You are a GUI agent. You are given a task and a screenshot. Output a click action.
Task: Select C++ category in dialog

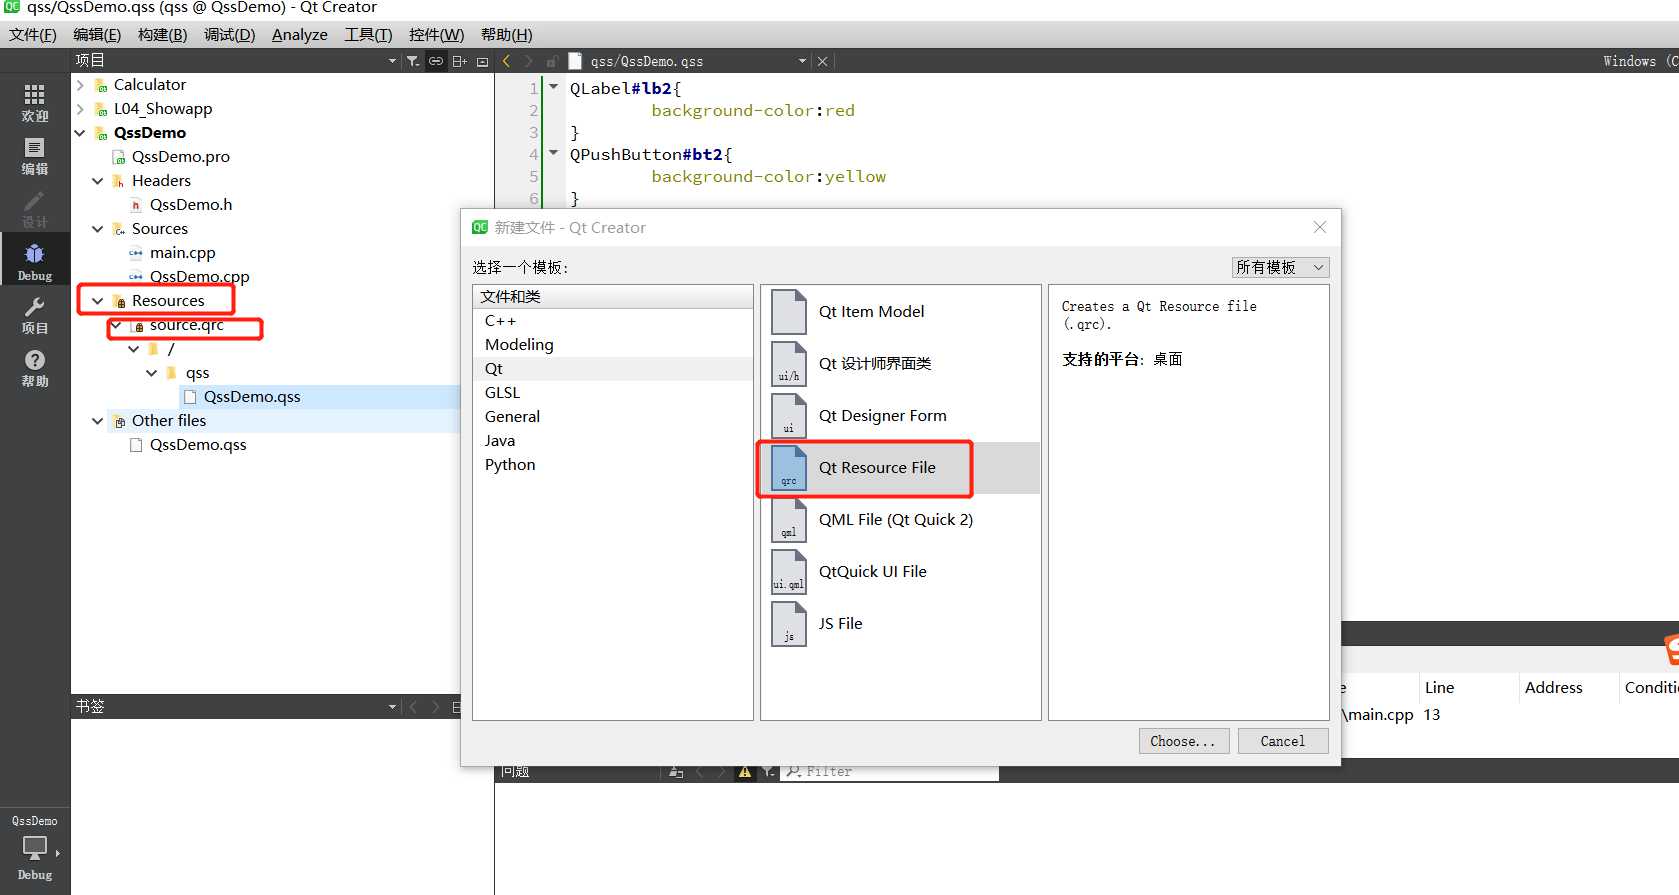pyautogui.click(x=613, y=321)
